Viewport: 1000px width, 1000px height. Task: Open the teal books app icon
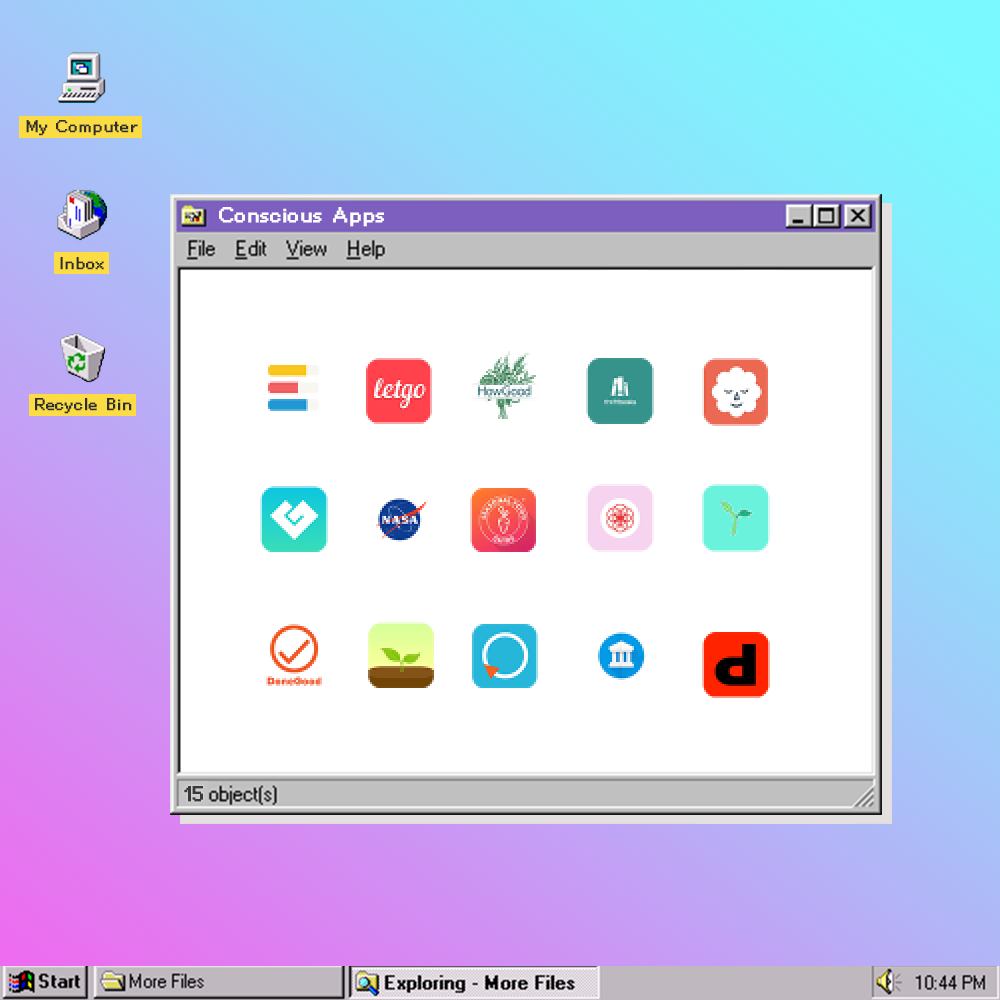[x=619, y=390]
